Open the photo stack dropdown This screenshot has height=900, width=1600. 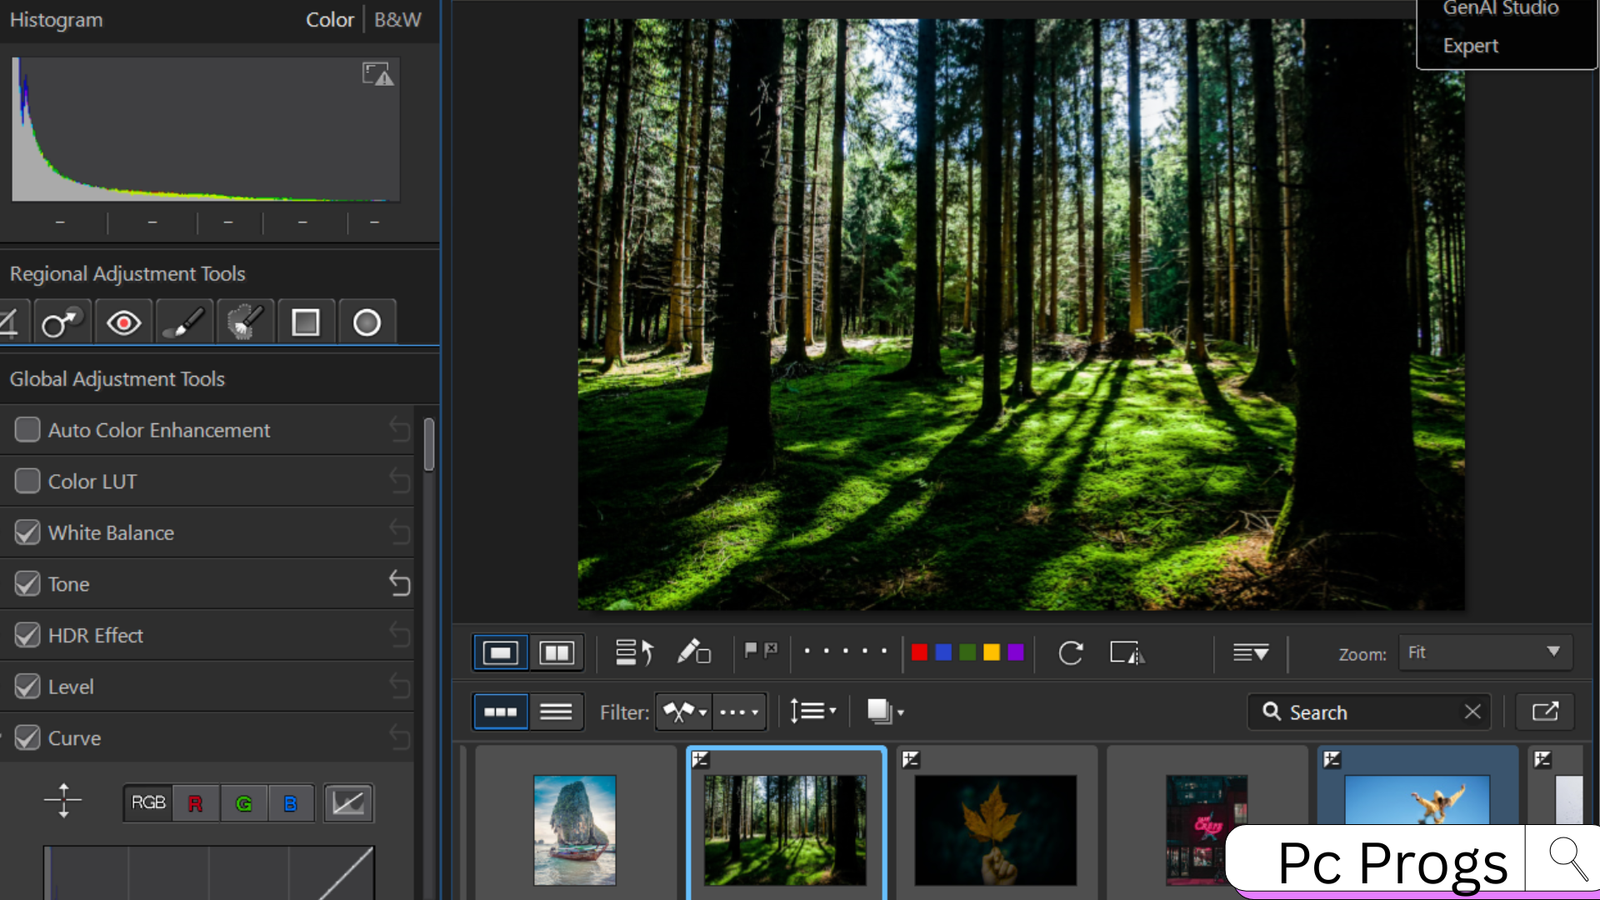click(885, 712)
